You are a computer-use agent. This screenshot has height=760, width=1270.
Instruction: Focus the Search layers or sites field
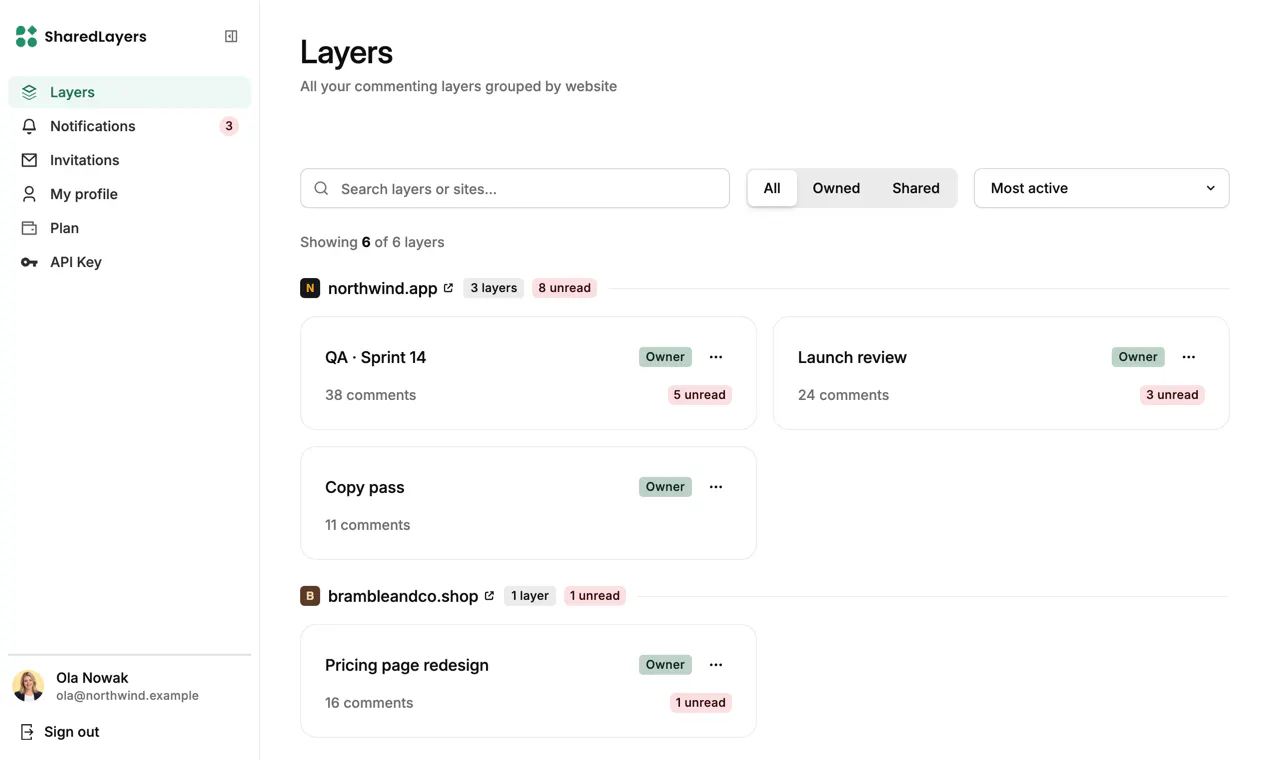(x=515, y=188)
